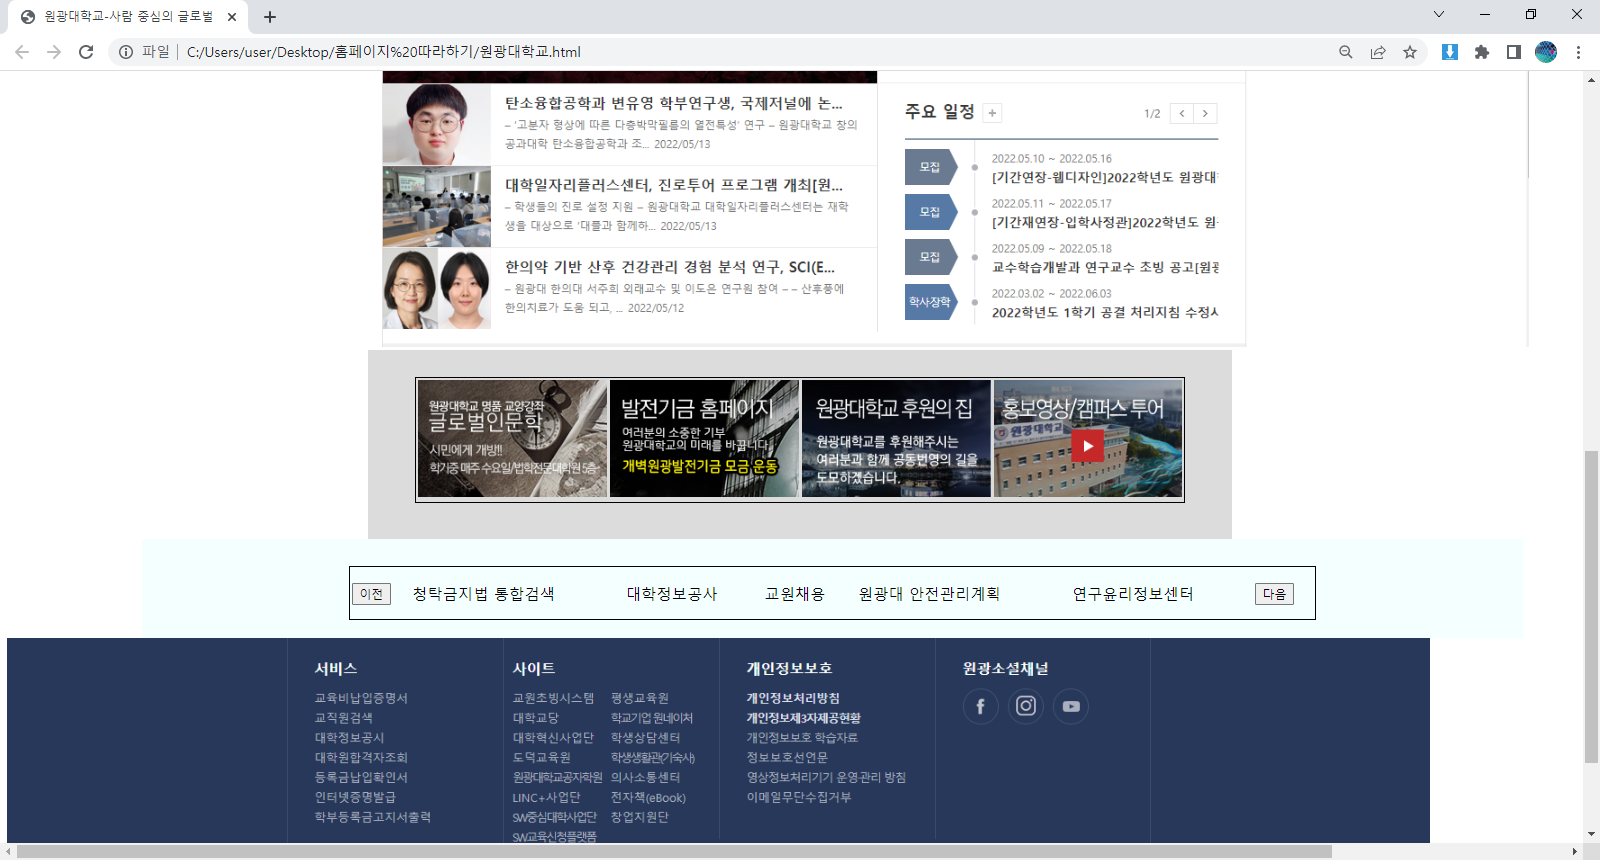Viewport: 1600px width, 860px height.
Task: Open 대학원합격자조회 footer link
Action: pyautogui.click(x=361, y=758)
